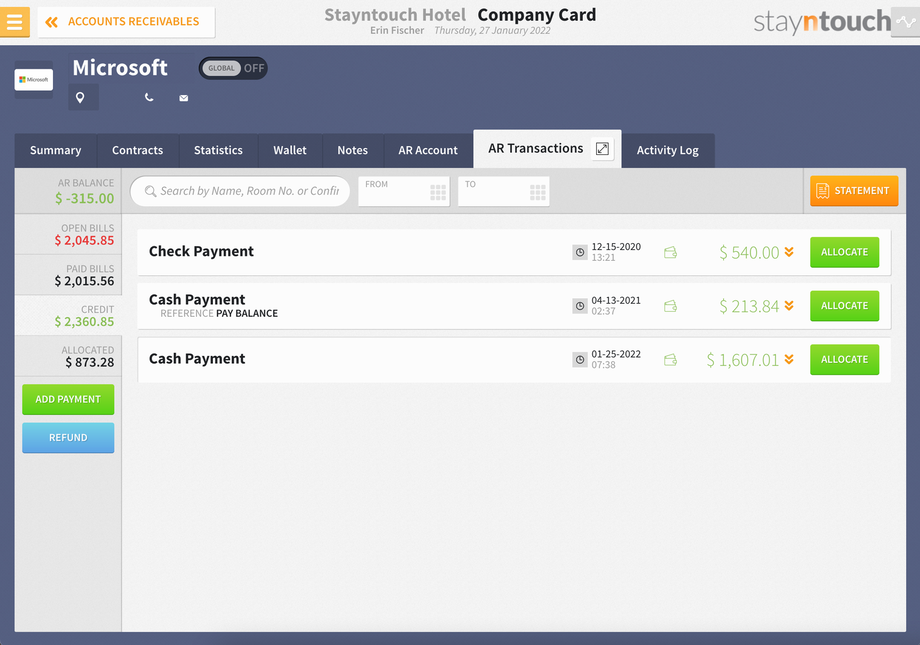Click the activity pulse icon top right
The image size is (920, 645).
tap(905, 22)
